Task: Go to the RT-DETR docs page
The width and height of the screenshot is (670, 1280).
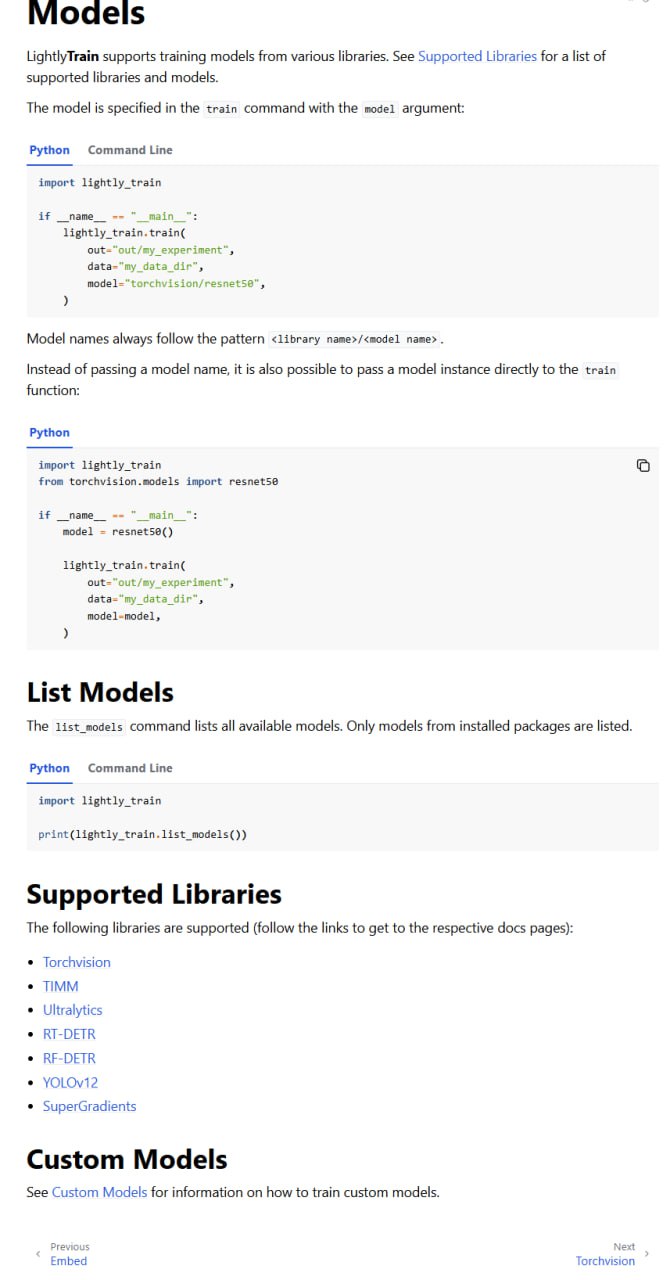Action: pos(69,1034)
